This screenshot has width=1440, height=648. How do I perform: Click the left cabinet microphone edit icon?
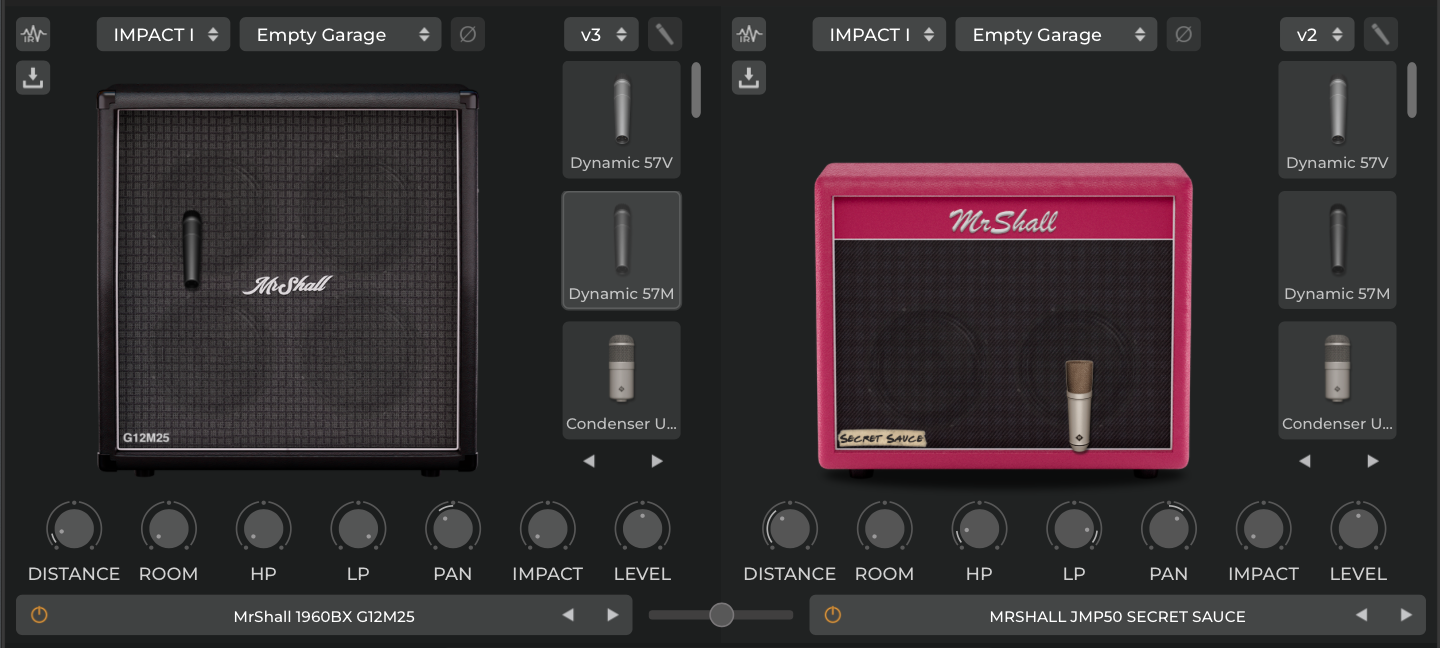(664, 35)
